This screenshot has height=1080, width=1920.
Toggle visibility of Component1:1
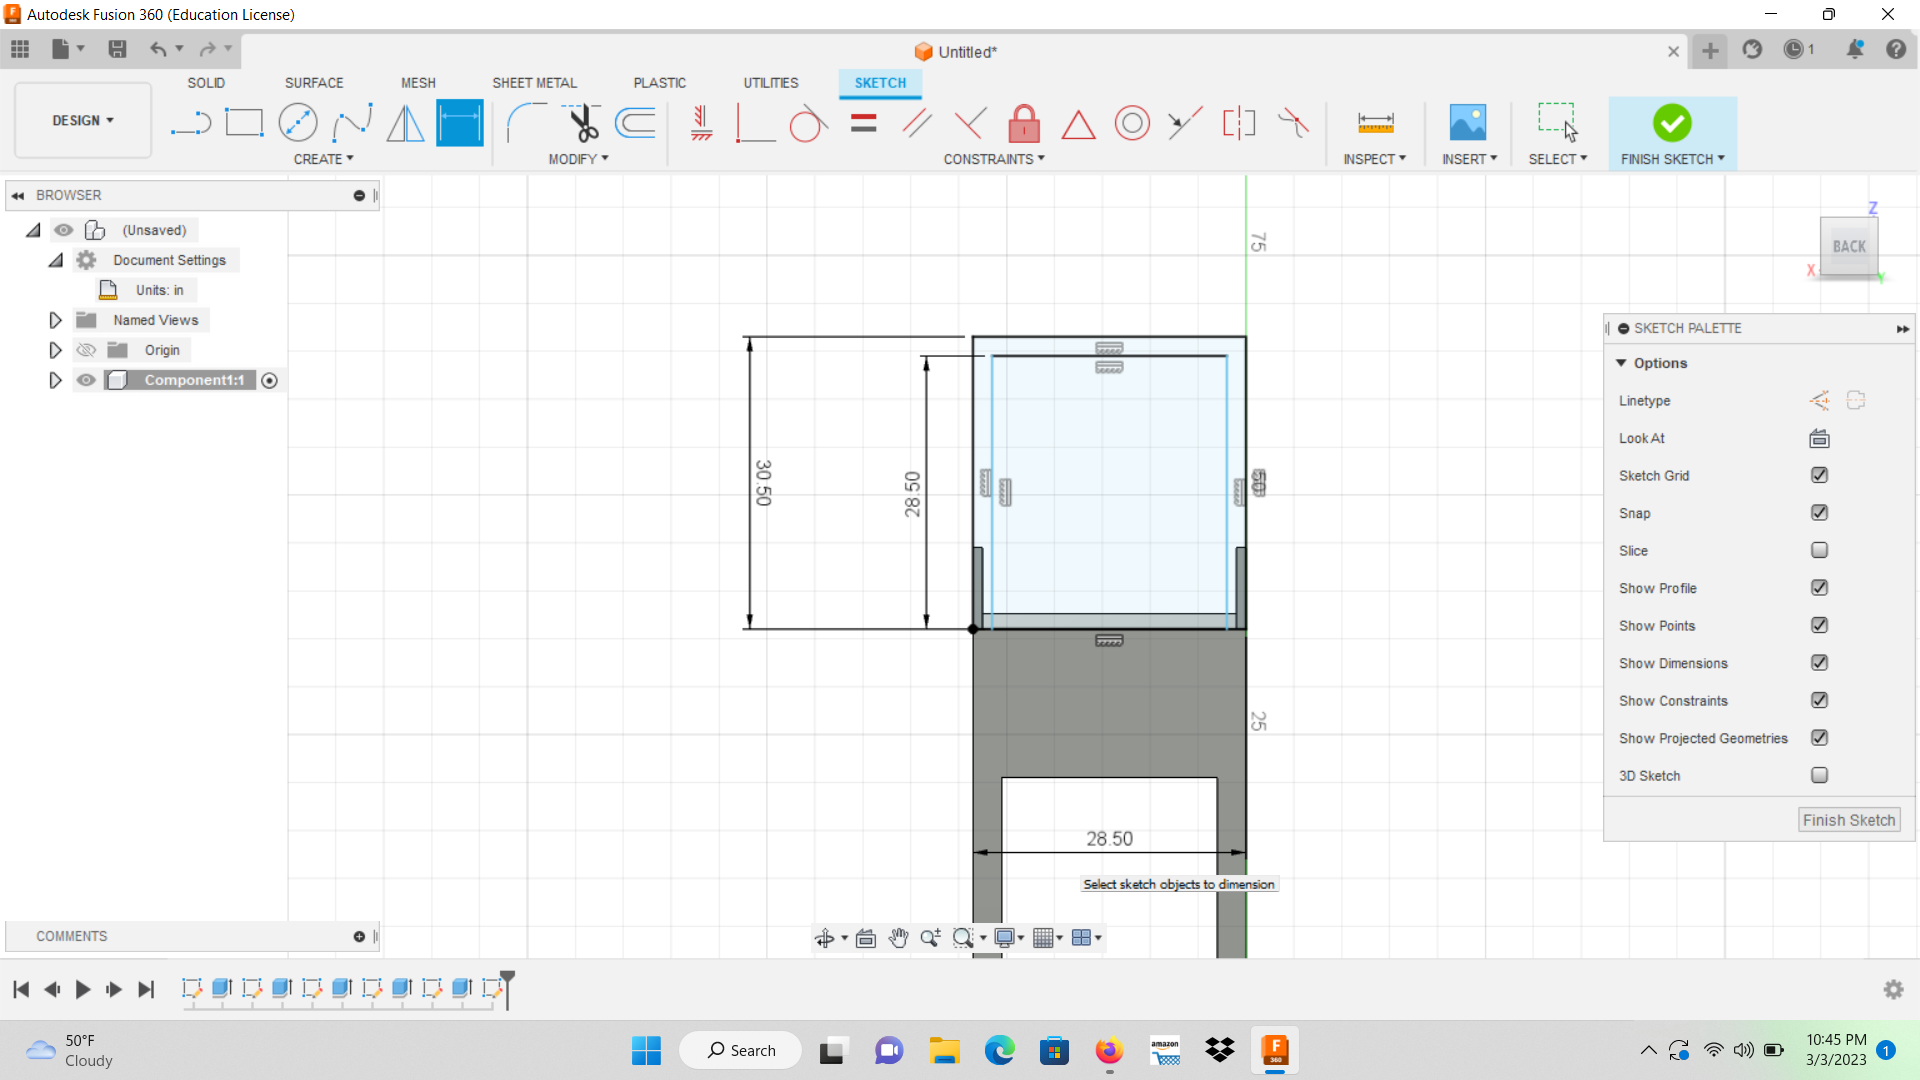(x=86, y=380)
